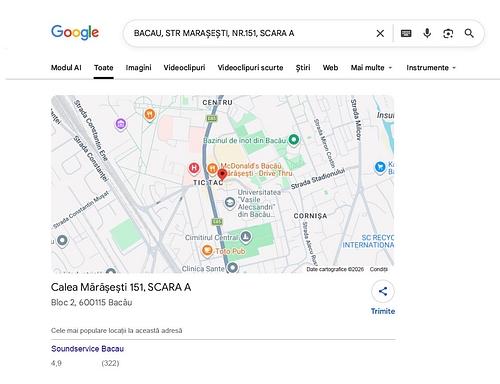Open the on-screen keyboard icon
Viewport: 500px width, 384px height.
click(406, 33)
